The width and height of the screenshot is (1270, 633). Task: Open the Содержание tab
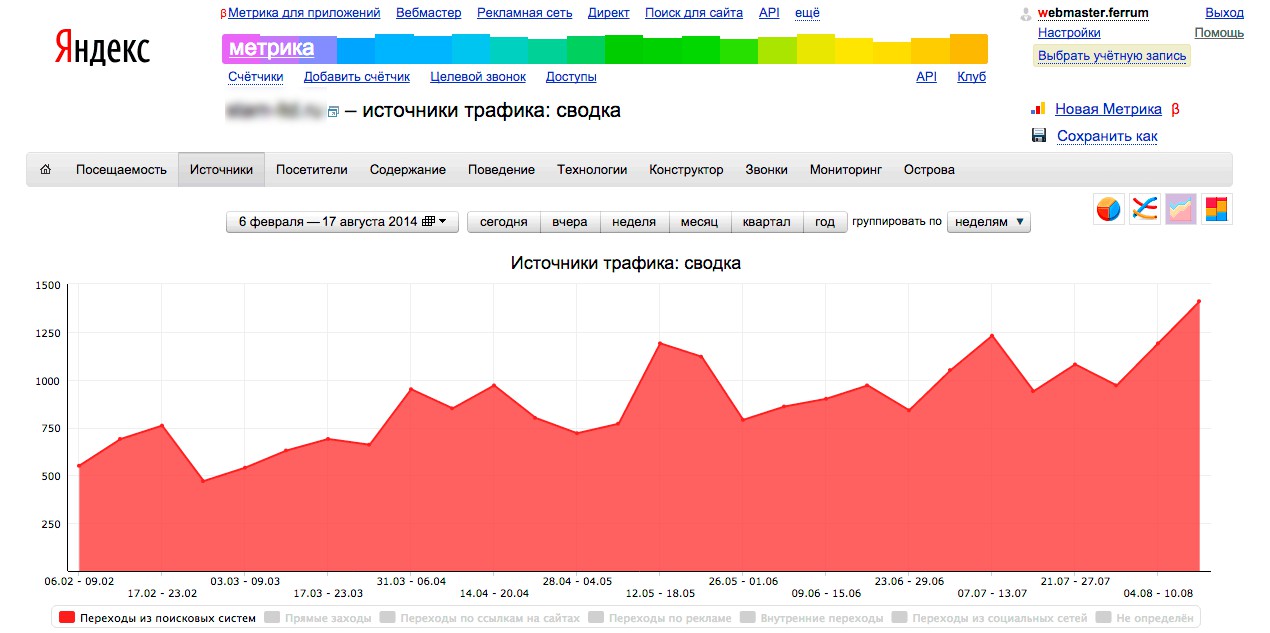pos(408,170)
